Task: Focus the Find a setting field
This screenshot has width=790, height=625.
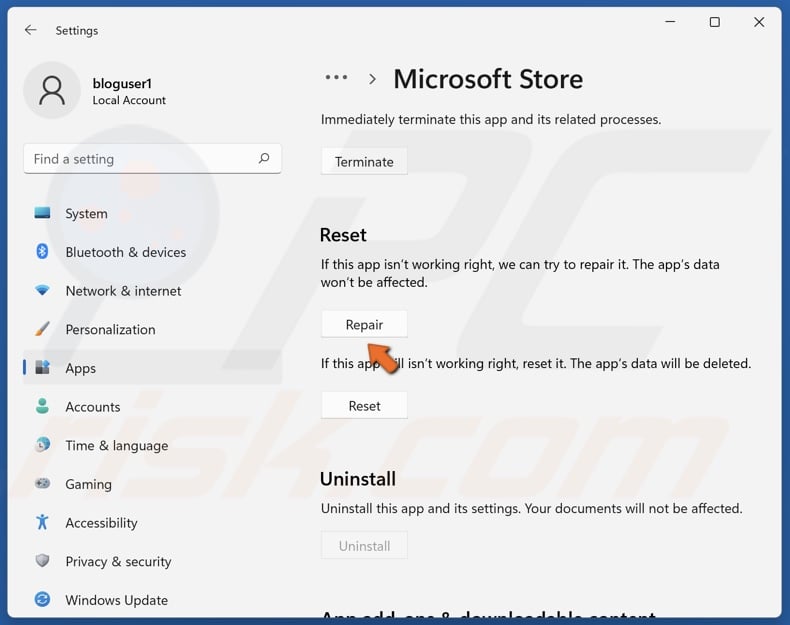Action: click(x=152, y=159)
